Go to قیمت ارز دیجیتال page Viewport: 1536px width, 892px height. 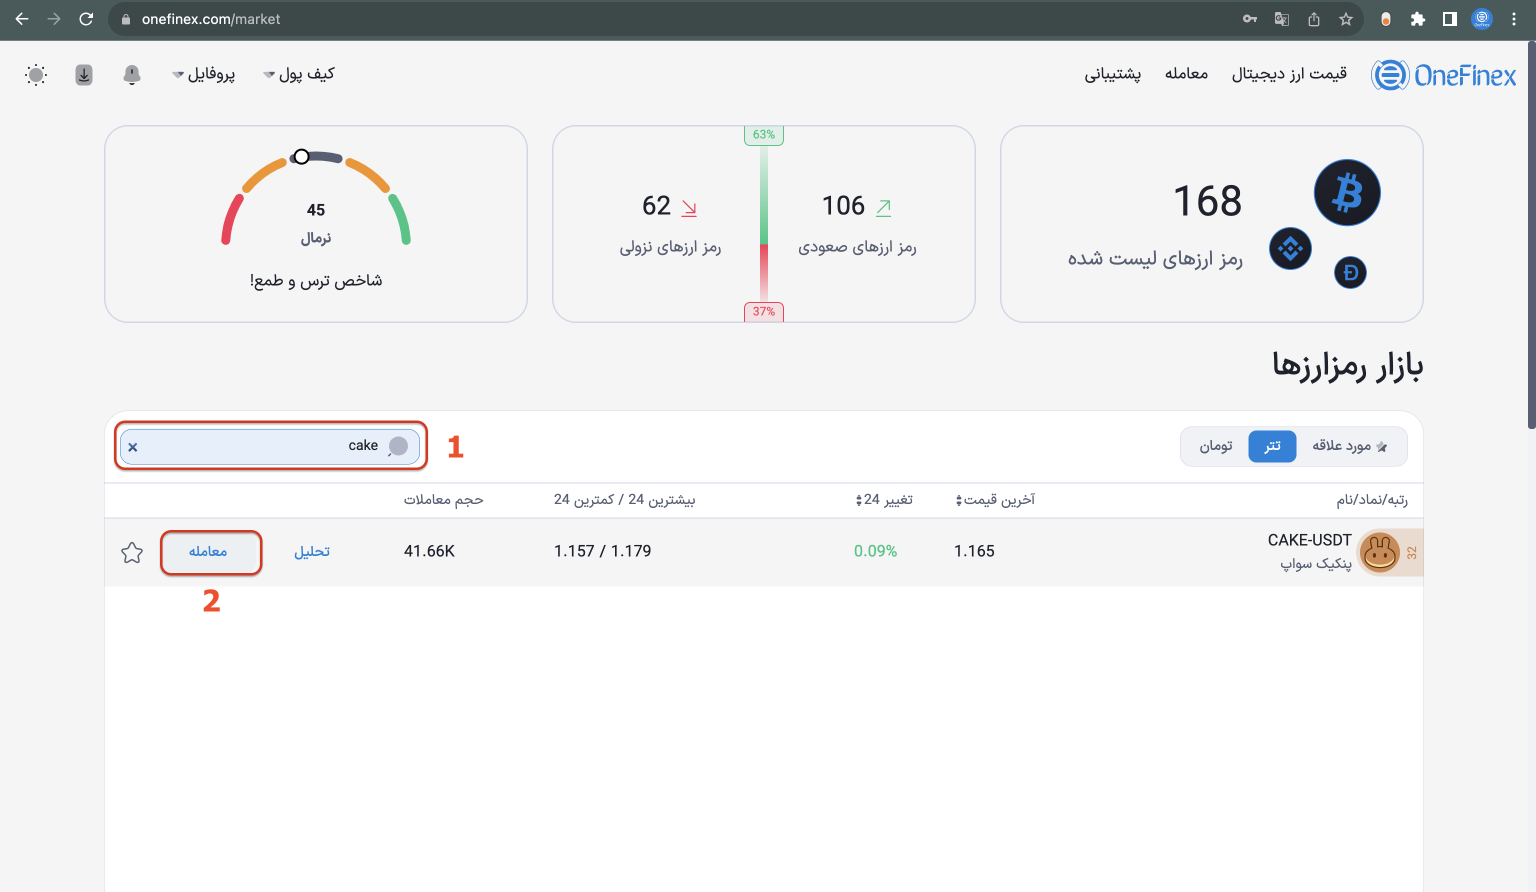click(1289, 74)
